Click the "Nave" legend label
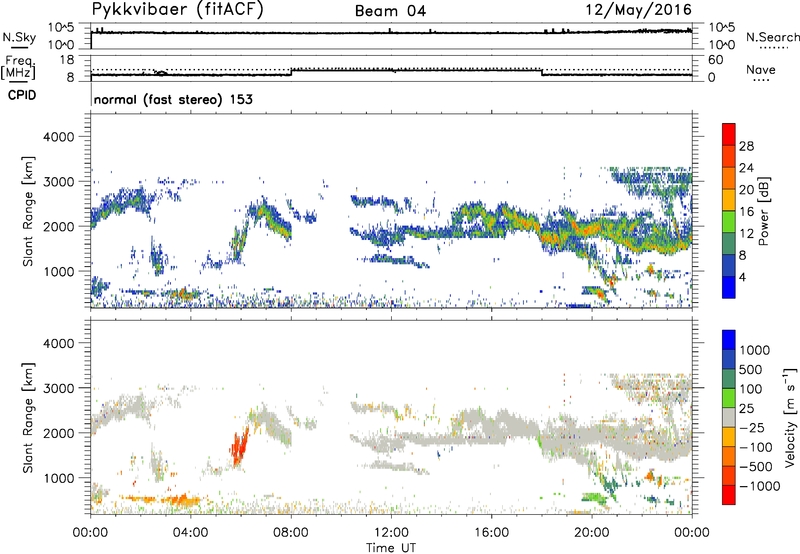The height and width of the screenshot is (554, 800). click(x=760, y=69)
